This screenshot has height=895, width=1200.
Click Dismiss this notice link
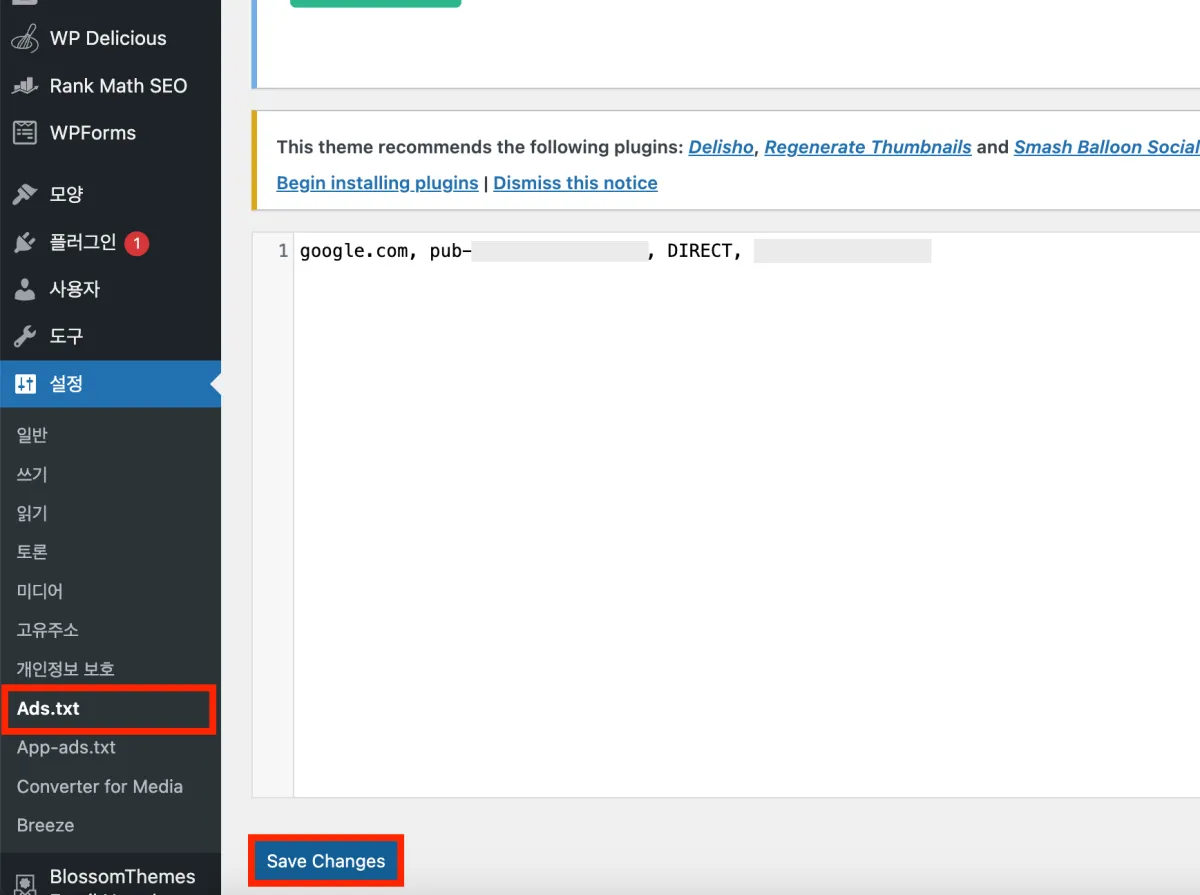click(575, 183)
